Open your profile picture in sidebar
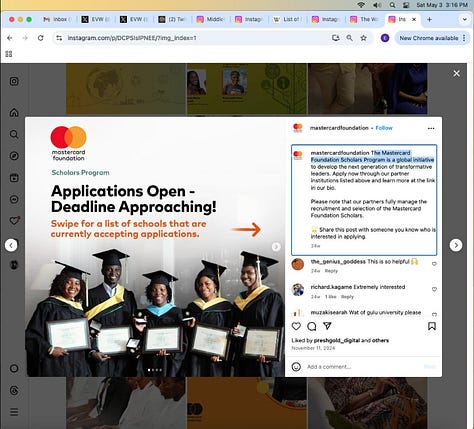This screenshot has height=429, width=474. [14, 265]
